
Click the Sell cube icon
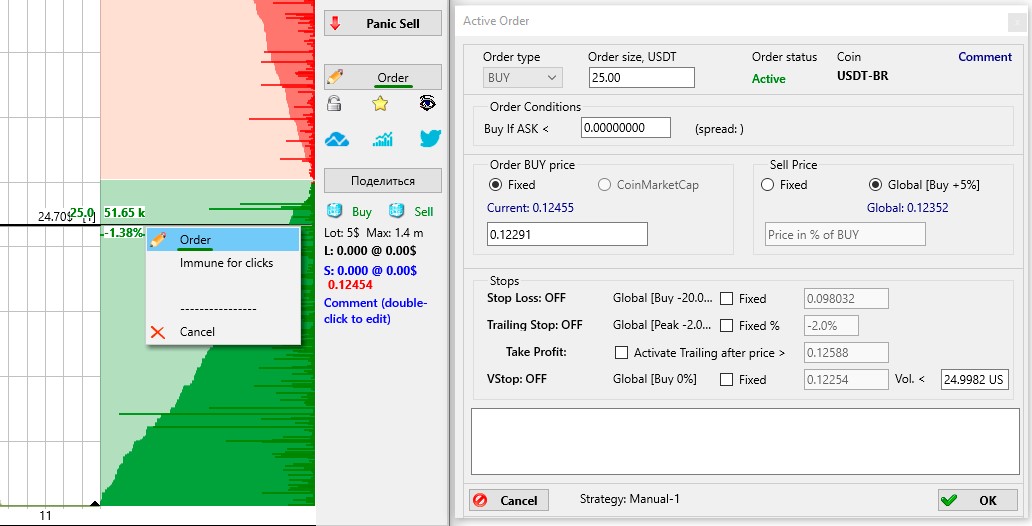point(397,211)
